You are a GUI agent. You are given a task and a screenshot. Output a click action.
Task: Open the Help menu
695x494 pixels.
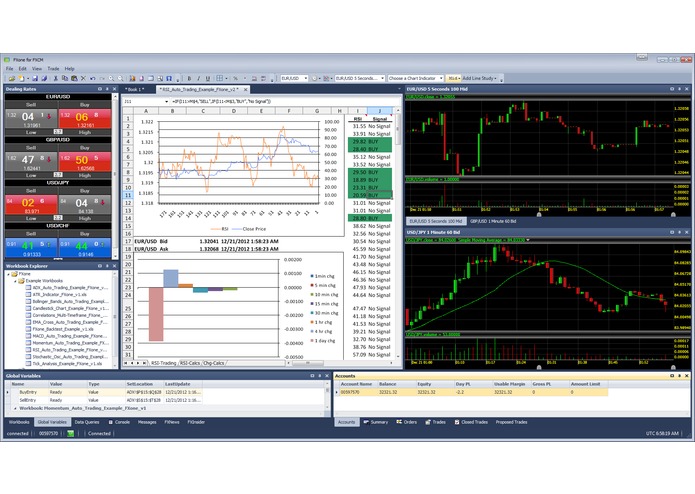click(70, 69)
